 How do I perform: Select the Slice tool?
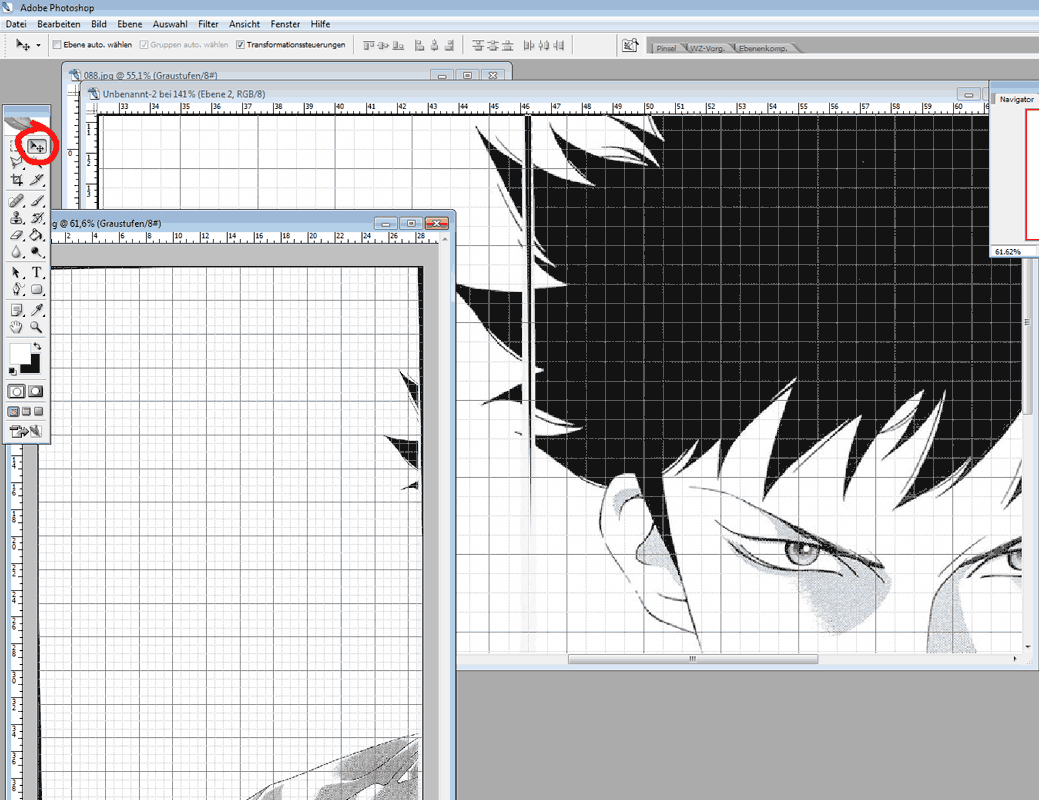[37, 180]
